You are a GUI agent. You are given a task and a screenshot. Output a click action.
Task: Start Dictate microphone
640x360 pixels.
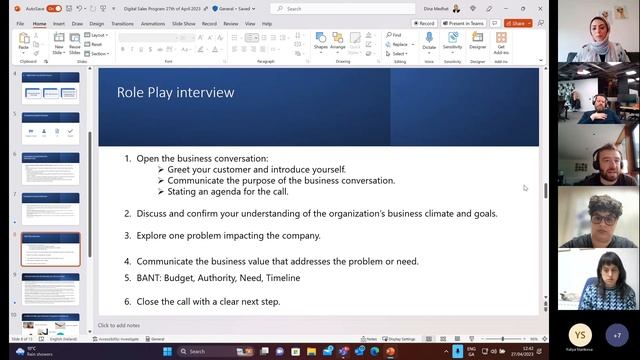click(x=429, y=42)
